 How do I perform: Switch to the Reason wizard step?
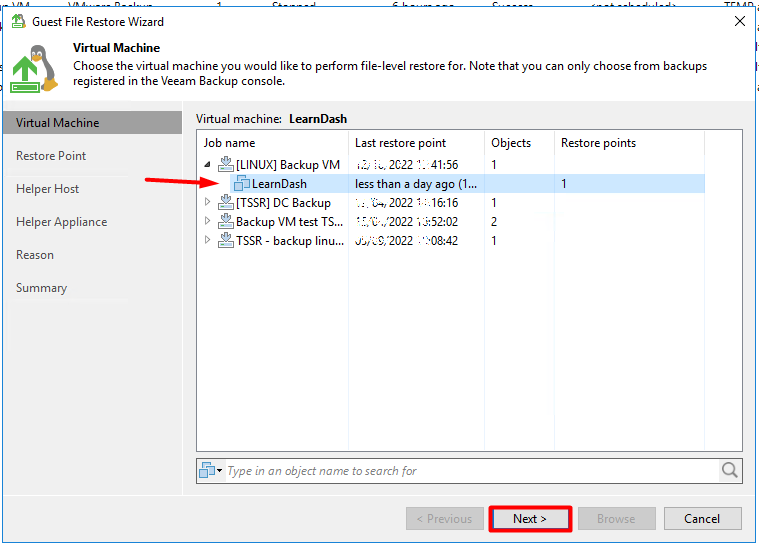click(x=35, y=255)
